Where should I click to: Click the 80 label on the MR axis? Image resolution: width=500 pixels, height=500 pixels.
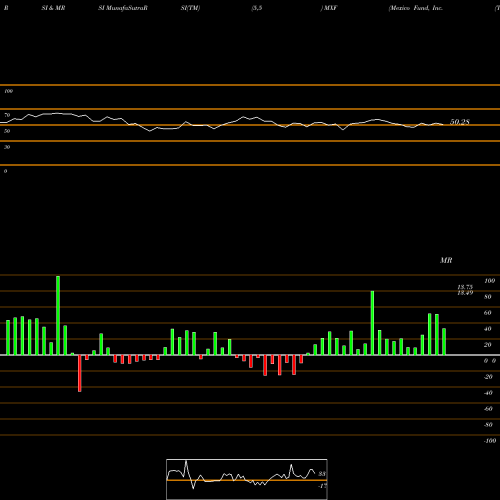(x=487, y=297)
